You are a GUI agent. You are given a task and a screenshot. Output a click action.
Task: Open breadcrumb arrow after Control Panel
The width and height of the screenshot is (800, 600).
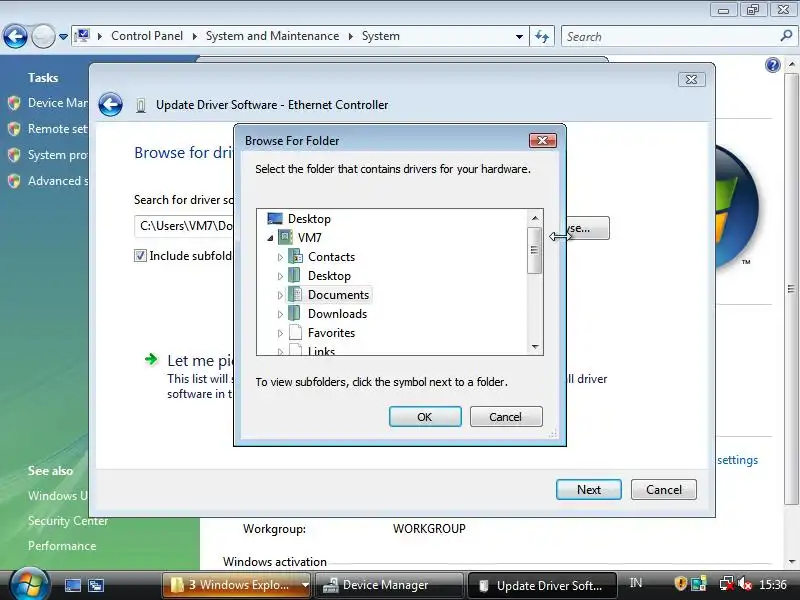[195, 36]
